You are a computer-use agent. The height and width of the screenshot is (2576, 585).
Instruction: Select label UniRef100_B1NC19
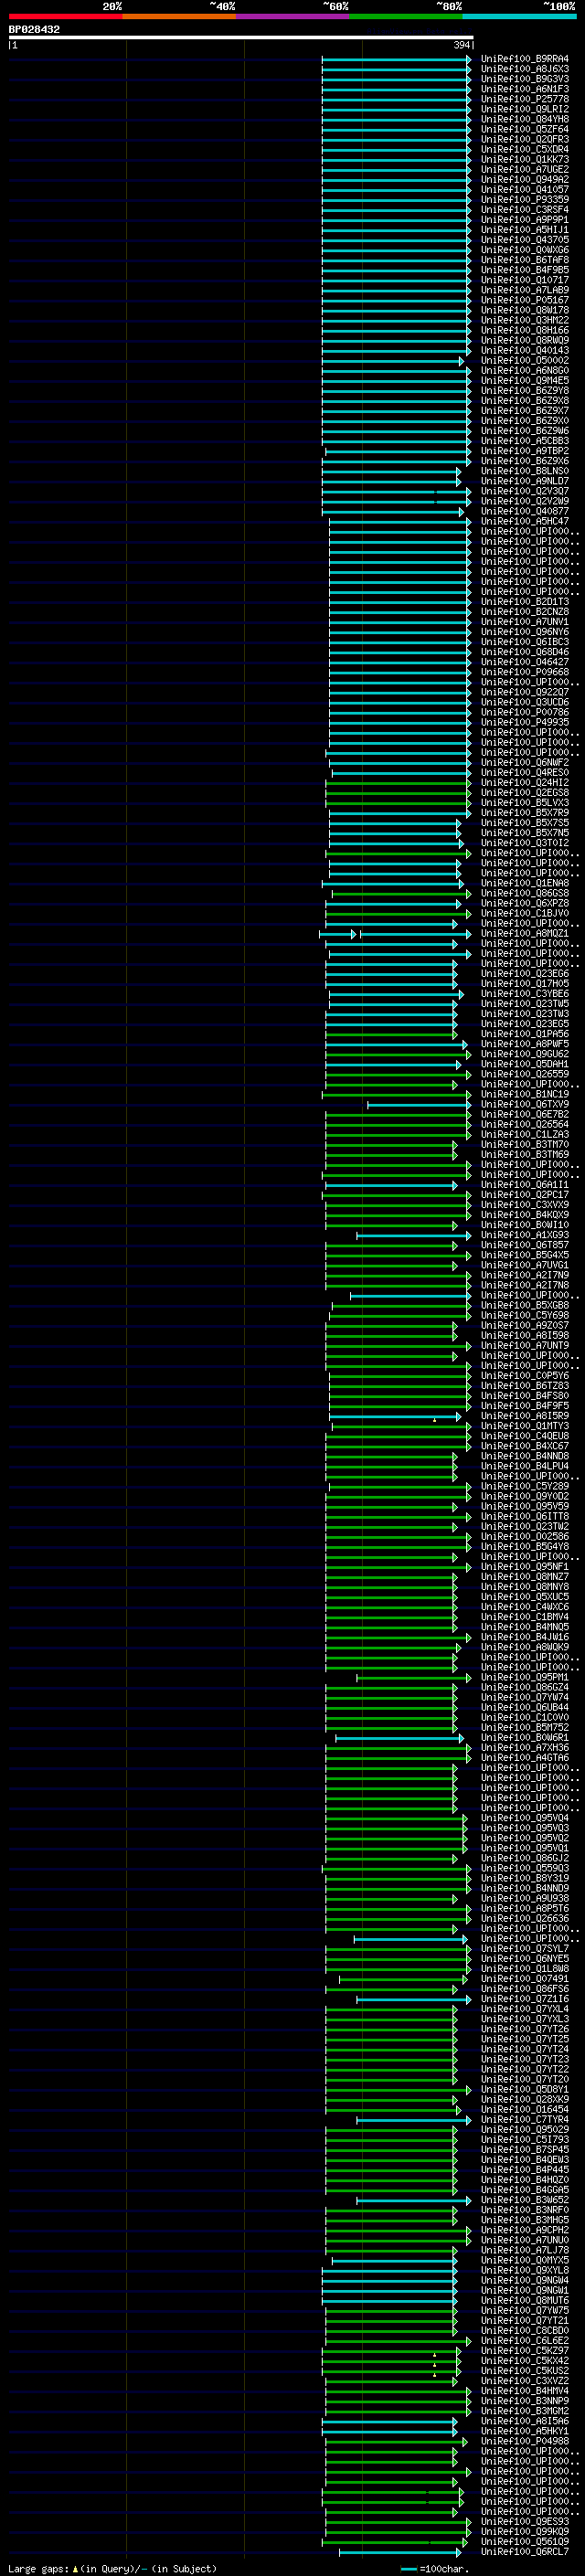tap(524, 1095)
